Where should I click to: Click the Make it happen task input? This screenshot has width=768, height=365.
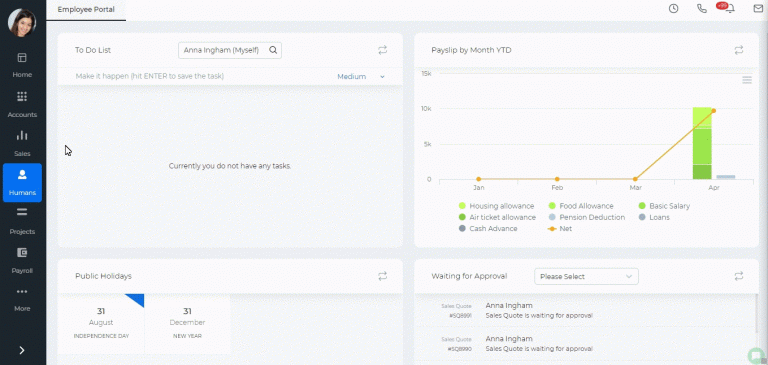[x=150, y=76]
